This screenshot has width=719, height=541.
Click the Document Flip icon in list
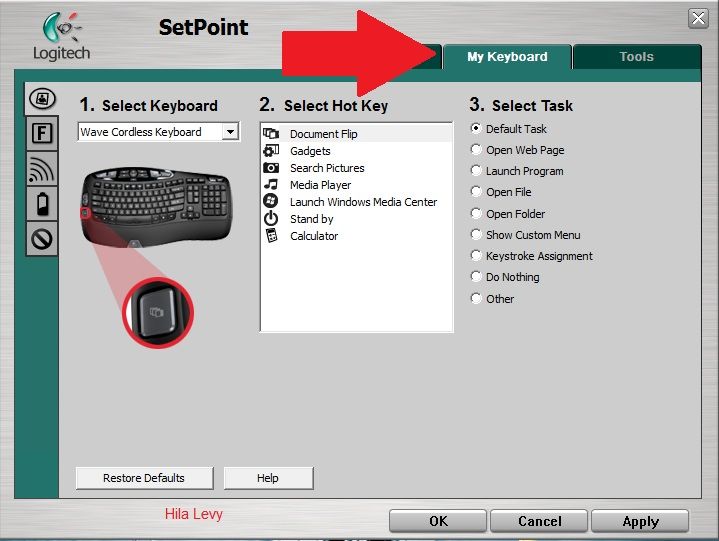[271, 133]
